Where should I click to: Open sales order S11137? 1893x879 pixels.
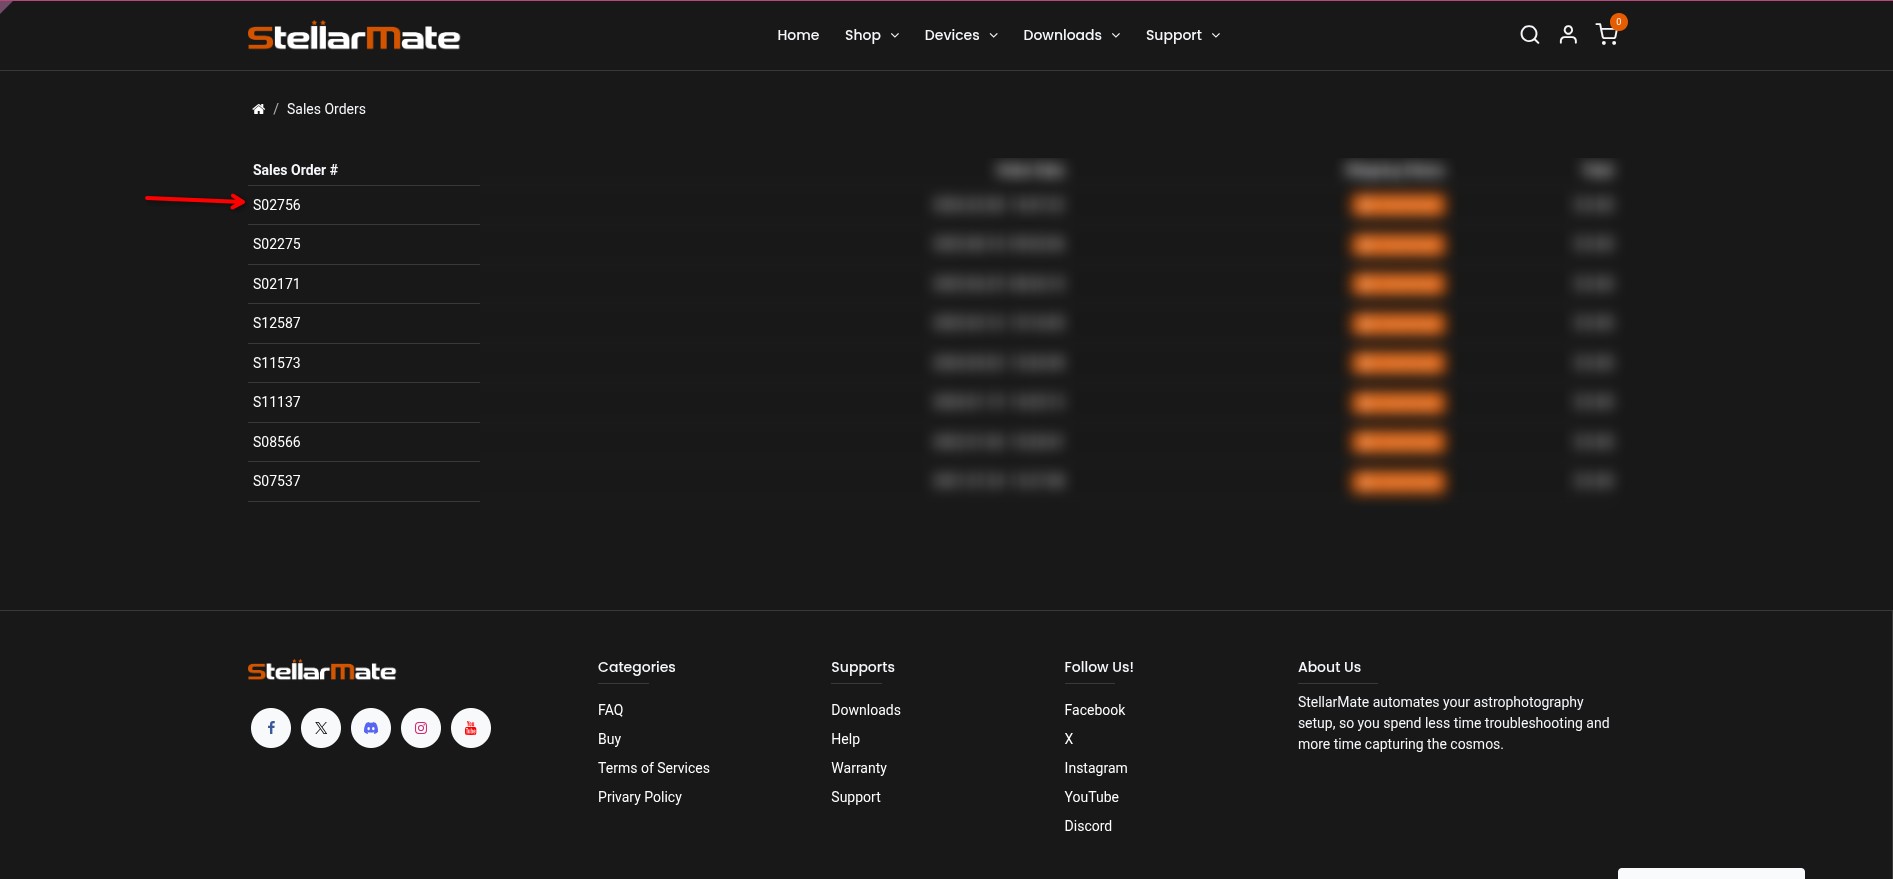coord(277,402)
